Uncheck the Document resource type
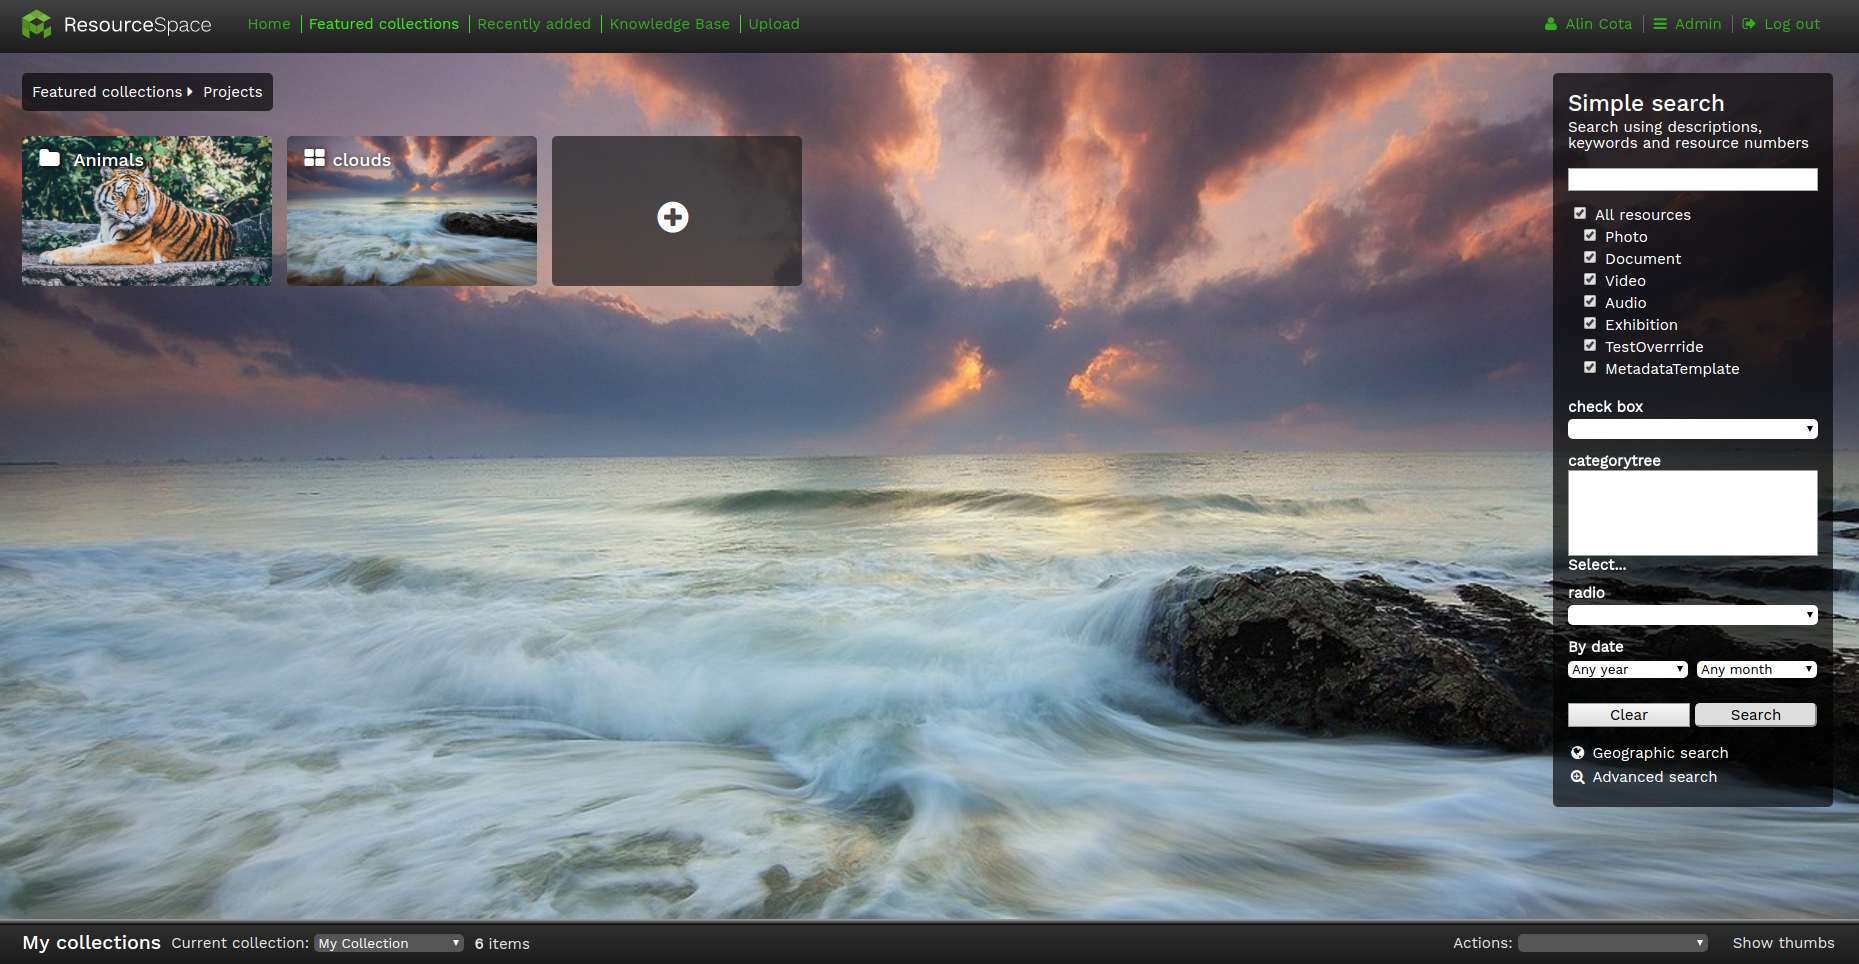This screenshot has height=964, width=1859. point(1590,257)
